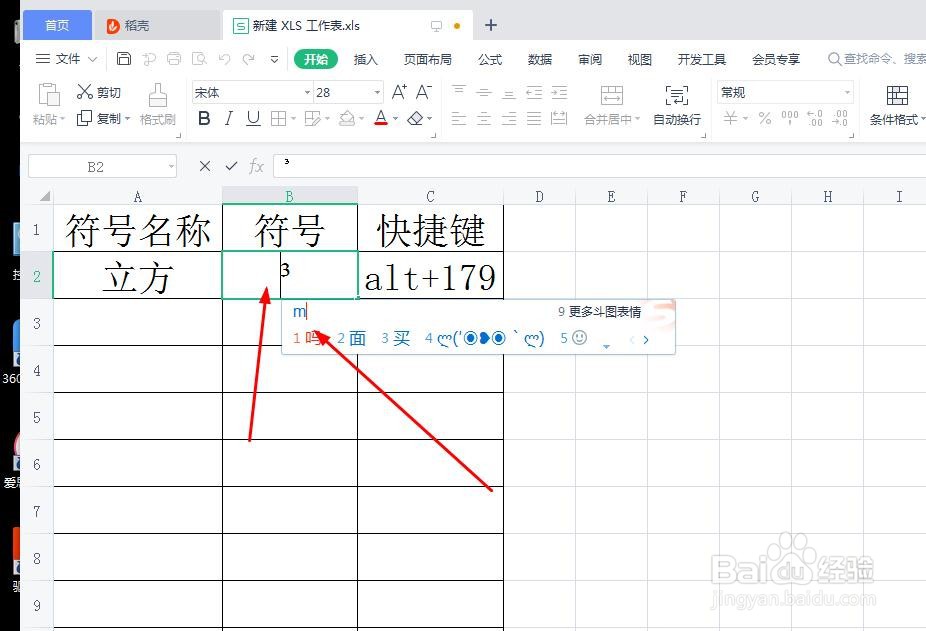Increase font size with A+ icon
926x631 pixels.
coord(399,92)
